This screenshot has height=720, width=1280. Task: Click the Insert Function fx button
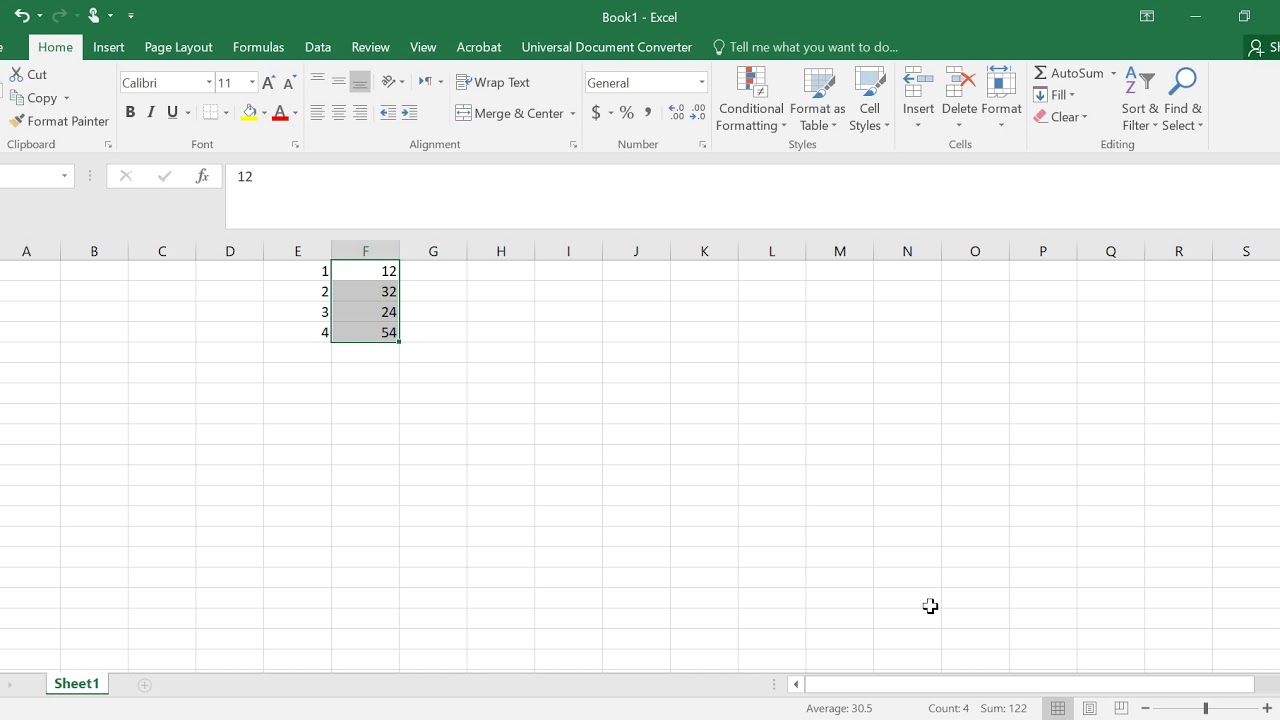(202, 176)
